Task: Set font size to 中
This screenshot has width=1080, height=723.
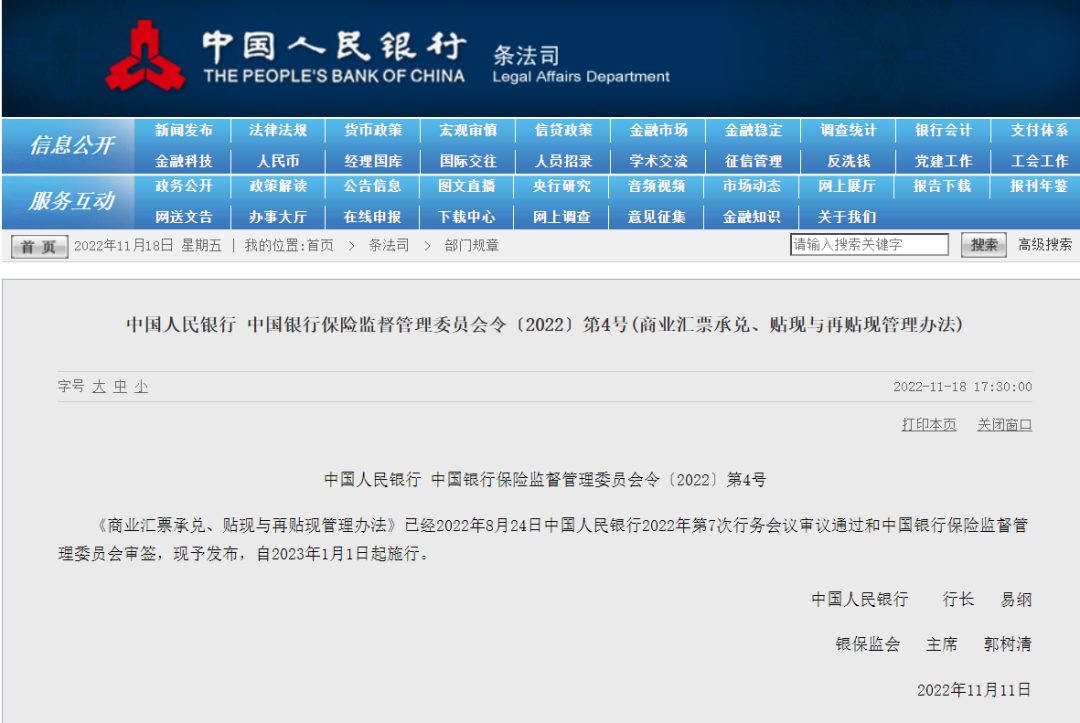Action: coord(121,386)
